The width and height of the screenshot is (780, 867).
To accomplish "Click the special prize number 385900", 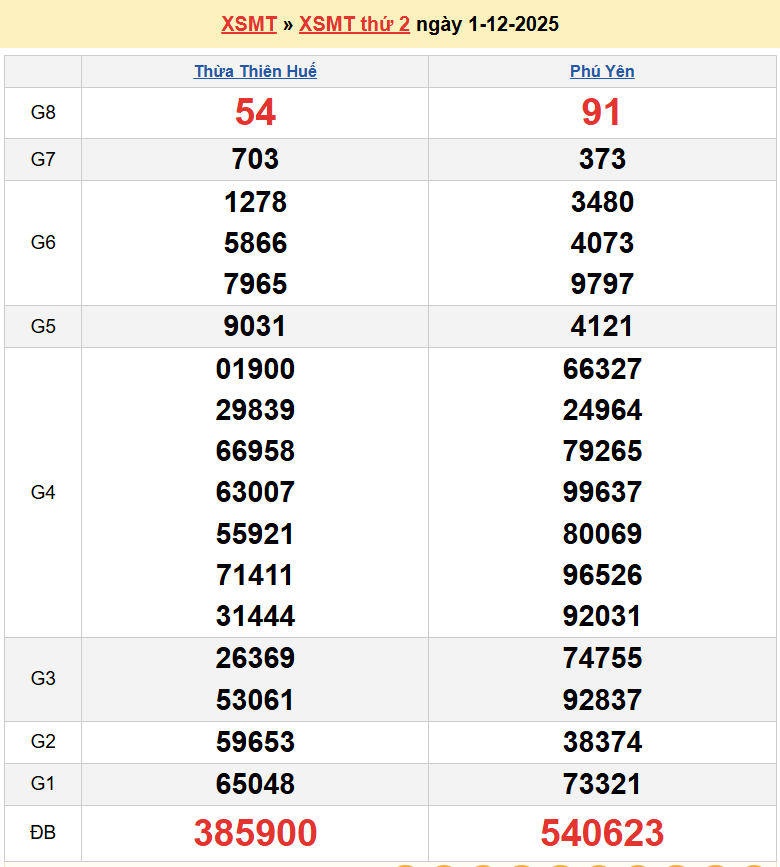I will tap(255, 833).
